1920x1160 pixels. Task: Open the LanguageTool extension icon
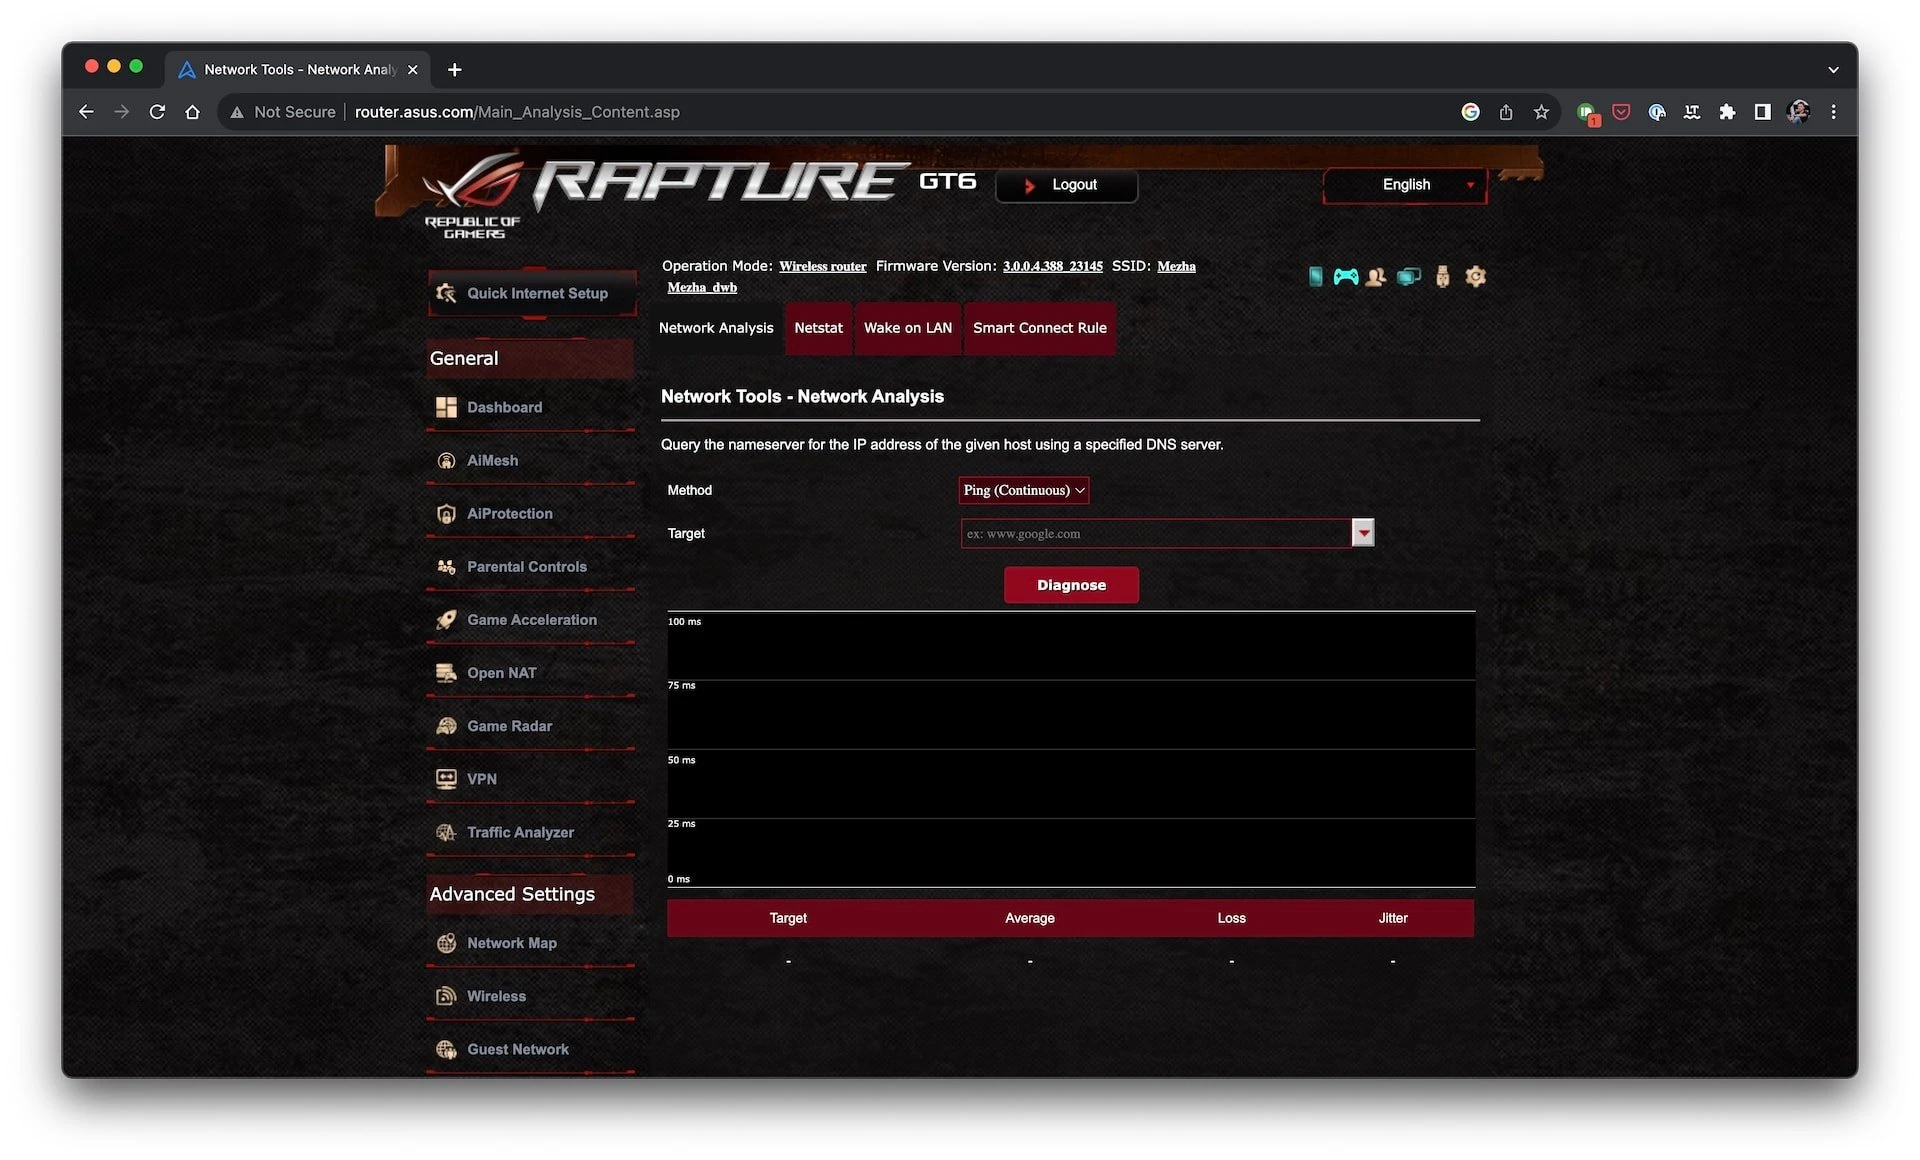1692,112
